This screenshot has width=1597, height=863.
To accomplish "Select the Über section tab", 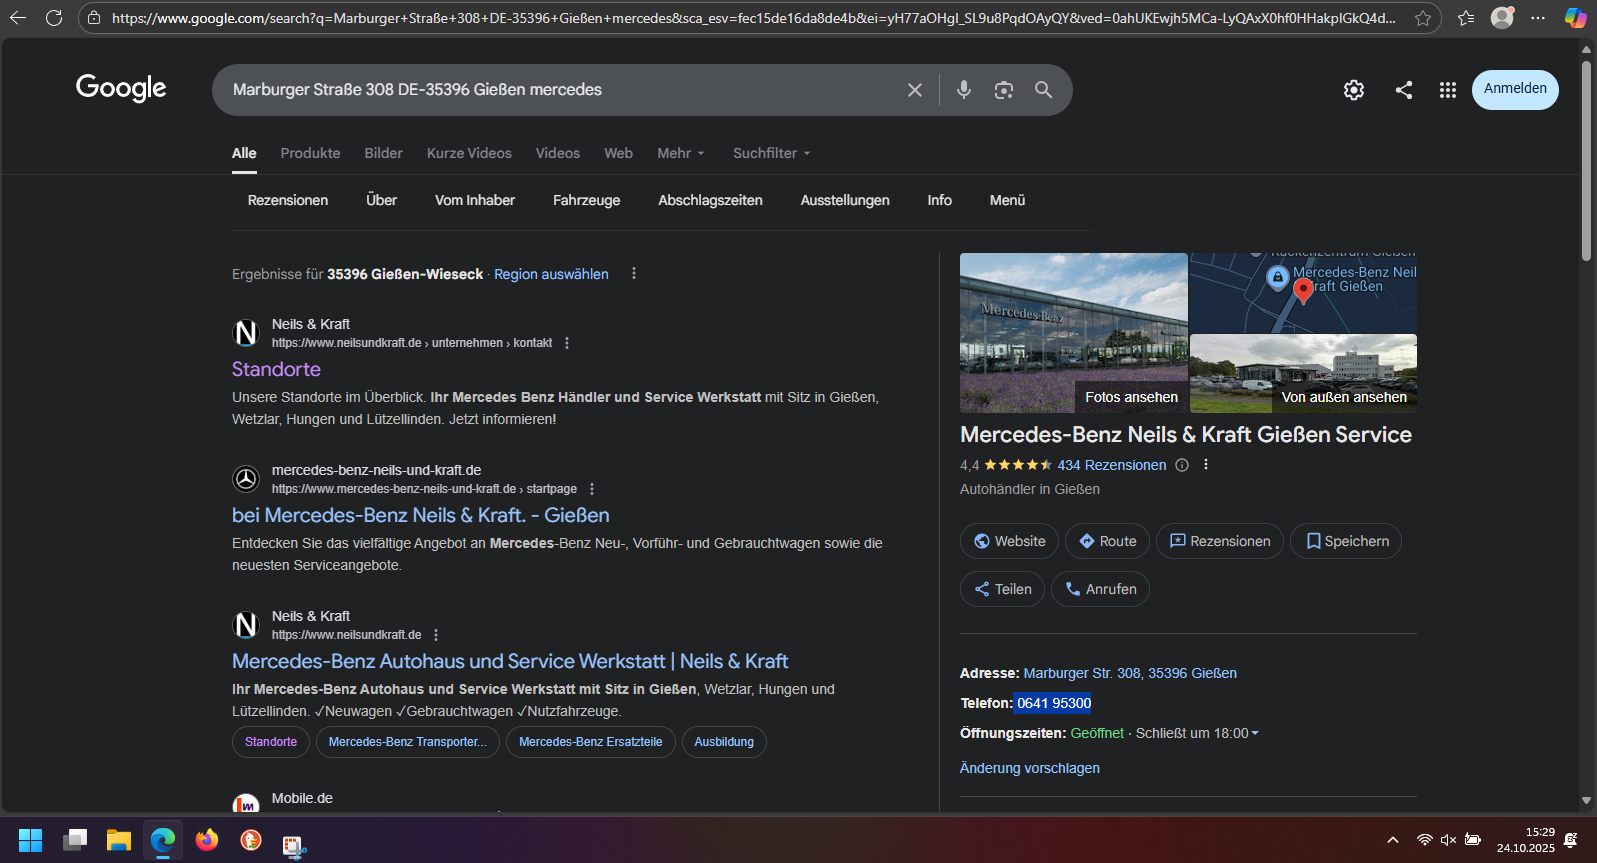I will [x=381, y=200].
